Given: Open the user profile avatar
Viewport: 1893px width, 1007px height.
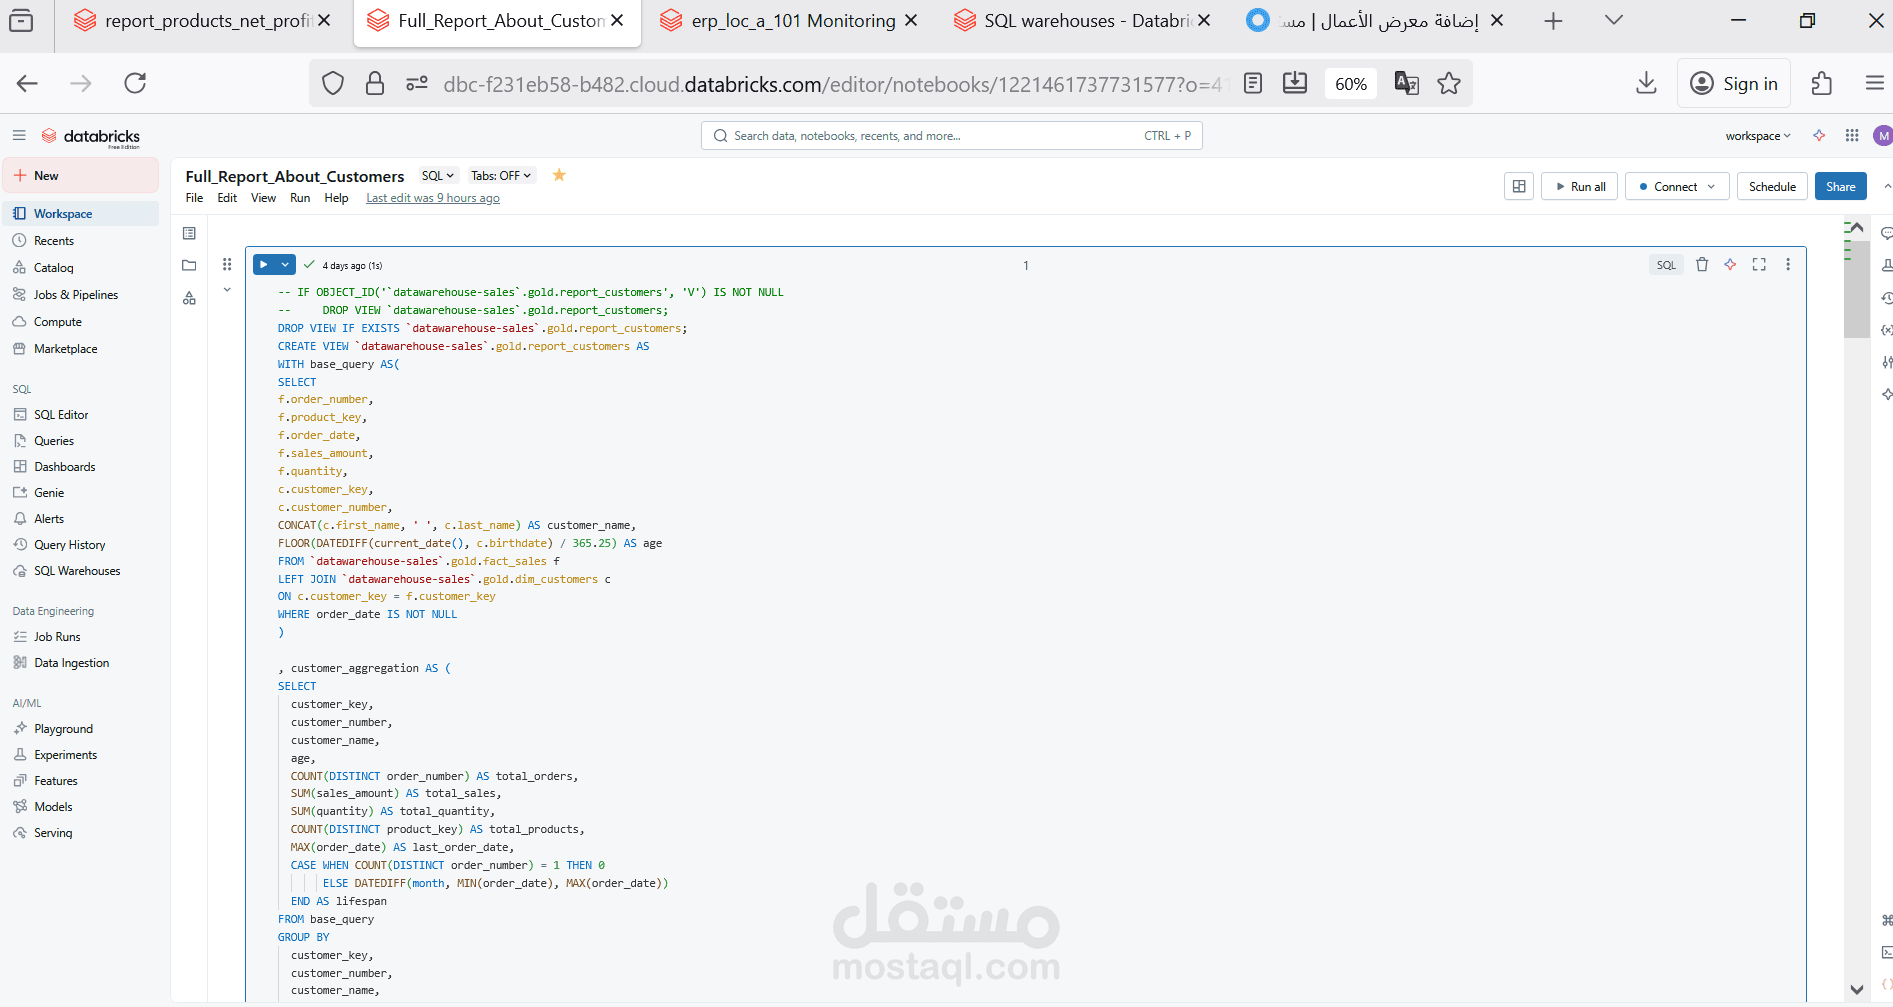Looking at the screenshot, I should [1883, 136].
